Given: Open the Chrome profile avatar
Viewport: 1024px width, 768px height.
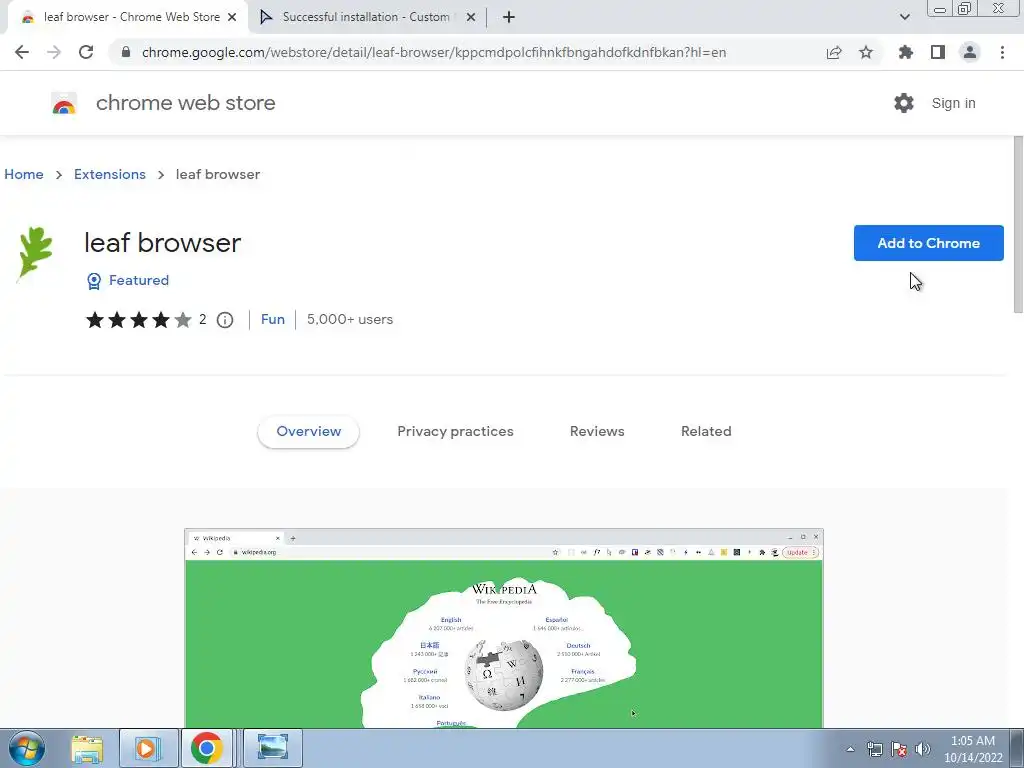Looking at the screenshot, I should 970,52.
